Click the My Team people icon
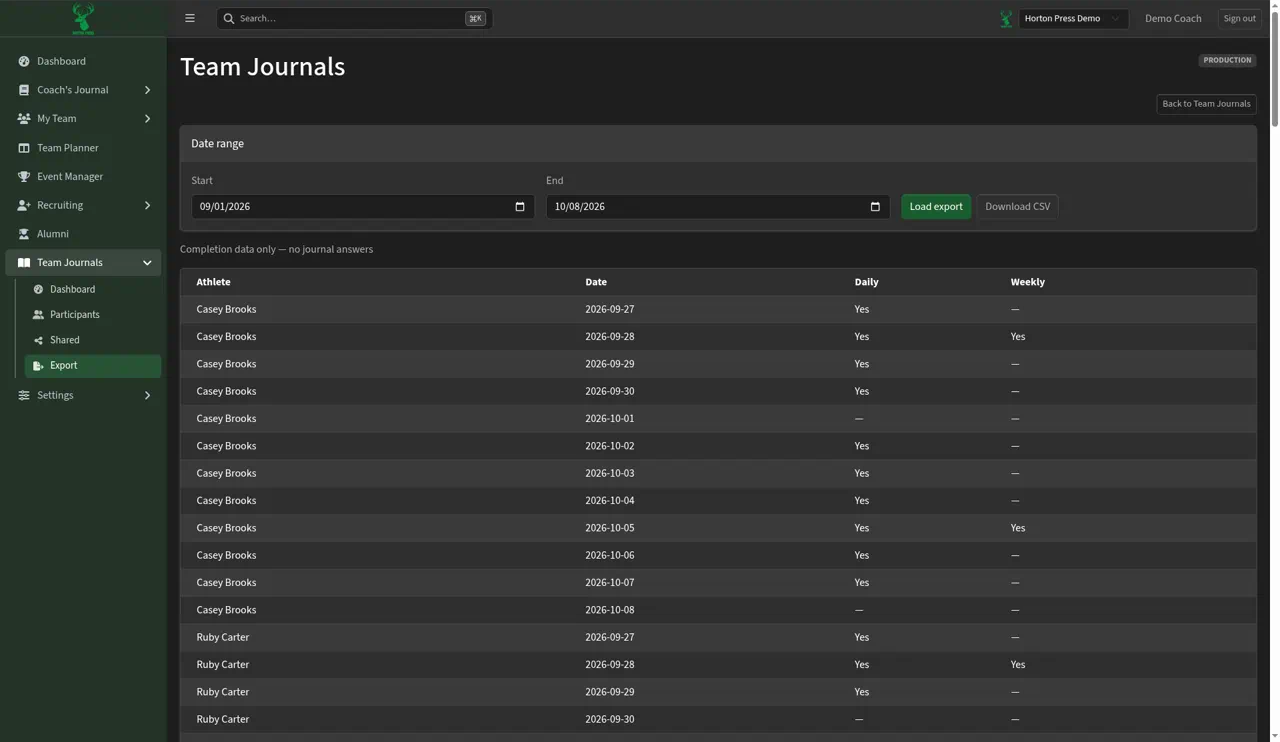Viewport: 1280px width, 742px height. tap(24, 119)
